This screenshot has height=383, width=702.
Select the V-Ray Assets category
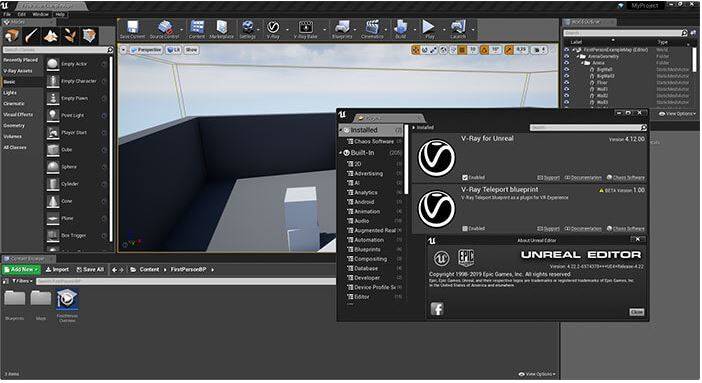click(18, 71)
